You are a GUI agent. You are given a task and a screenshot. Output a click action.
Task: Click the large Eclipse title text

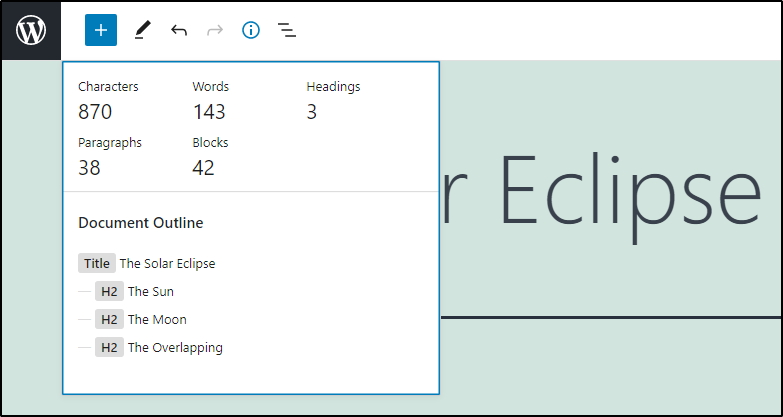pyautogui.click(x=630, y=196)
